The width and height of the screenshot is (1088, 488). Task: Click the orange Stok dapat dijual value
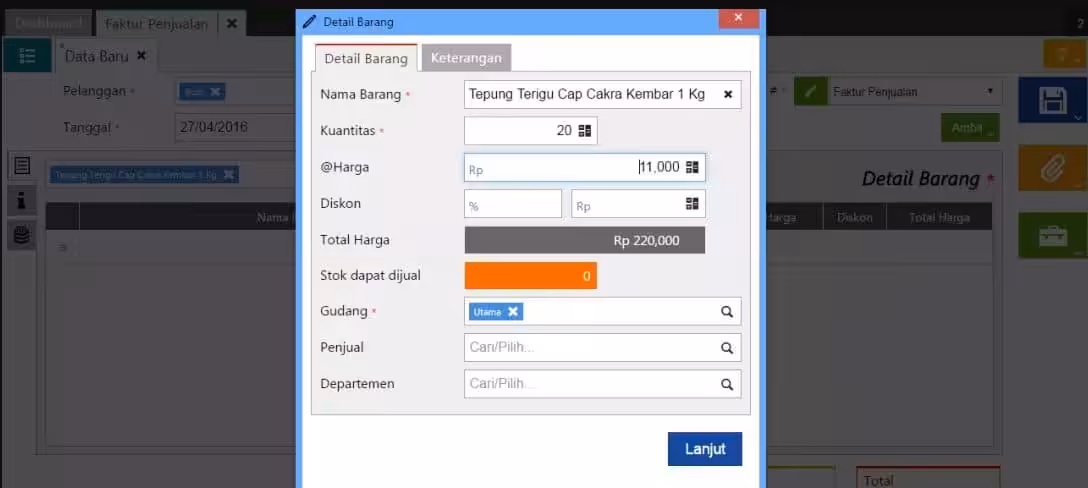click(531, 276)
